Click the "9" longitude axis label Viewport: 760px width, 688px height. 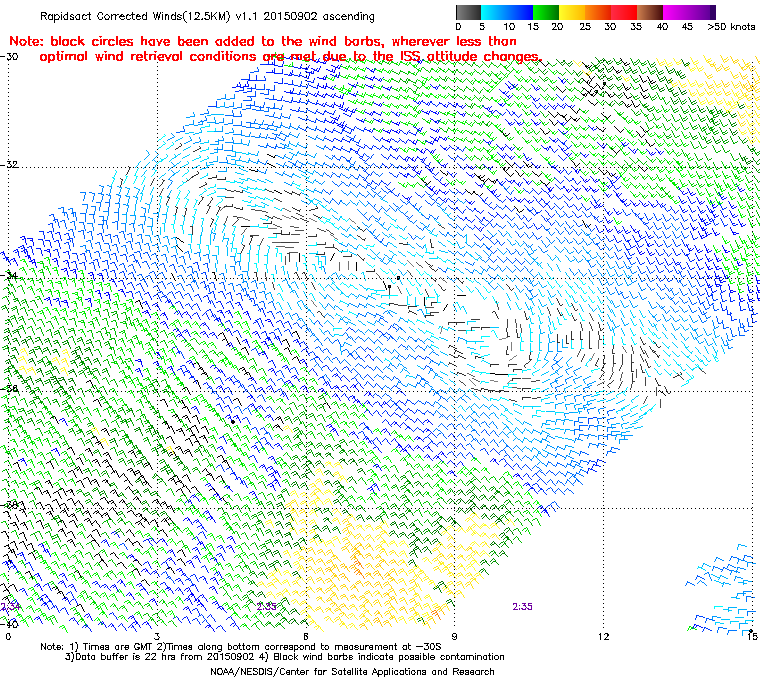[454, 636]
